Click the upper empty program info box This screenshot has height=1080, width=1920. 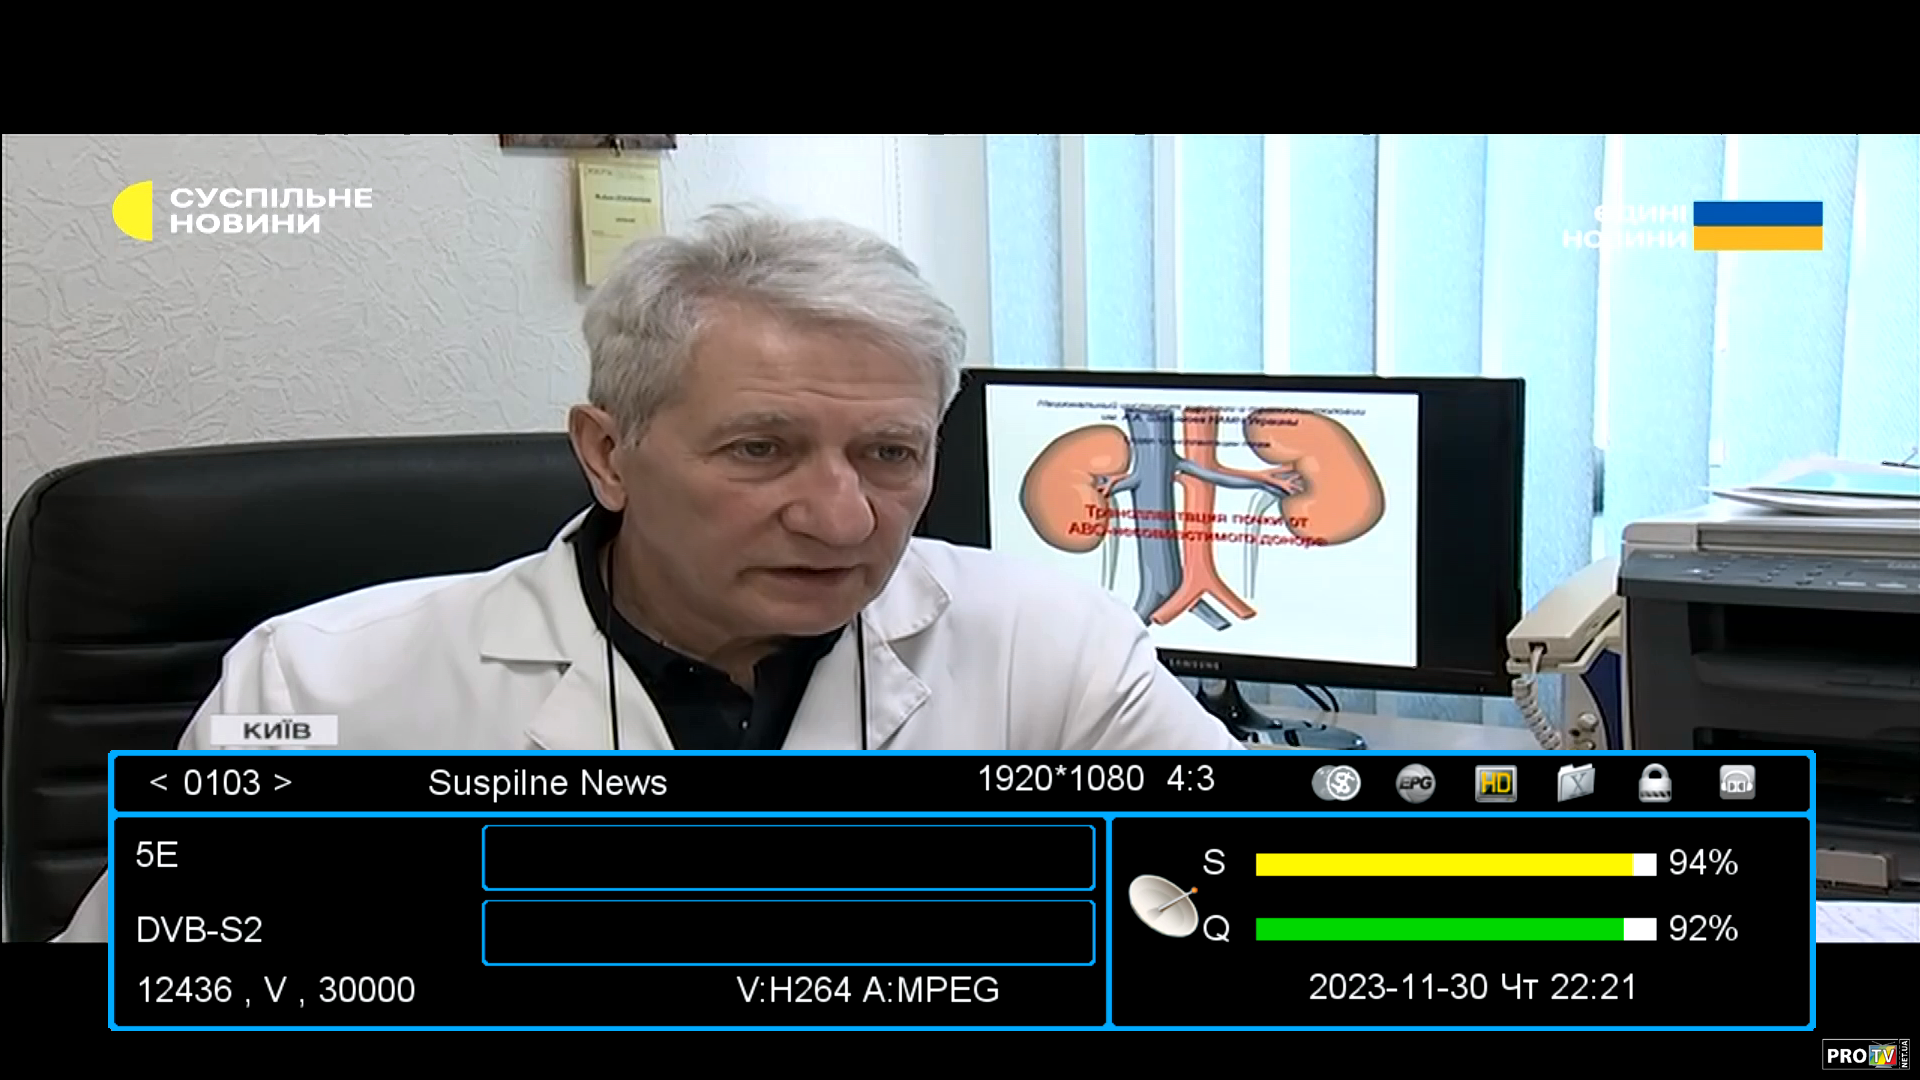788,857
